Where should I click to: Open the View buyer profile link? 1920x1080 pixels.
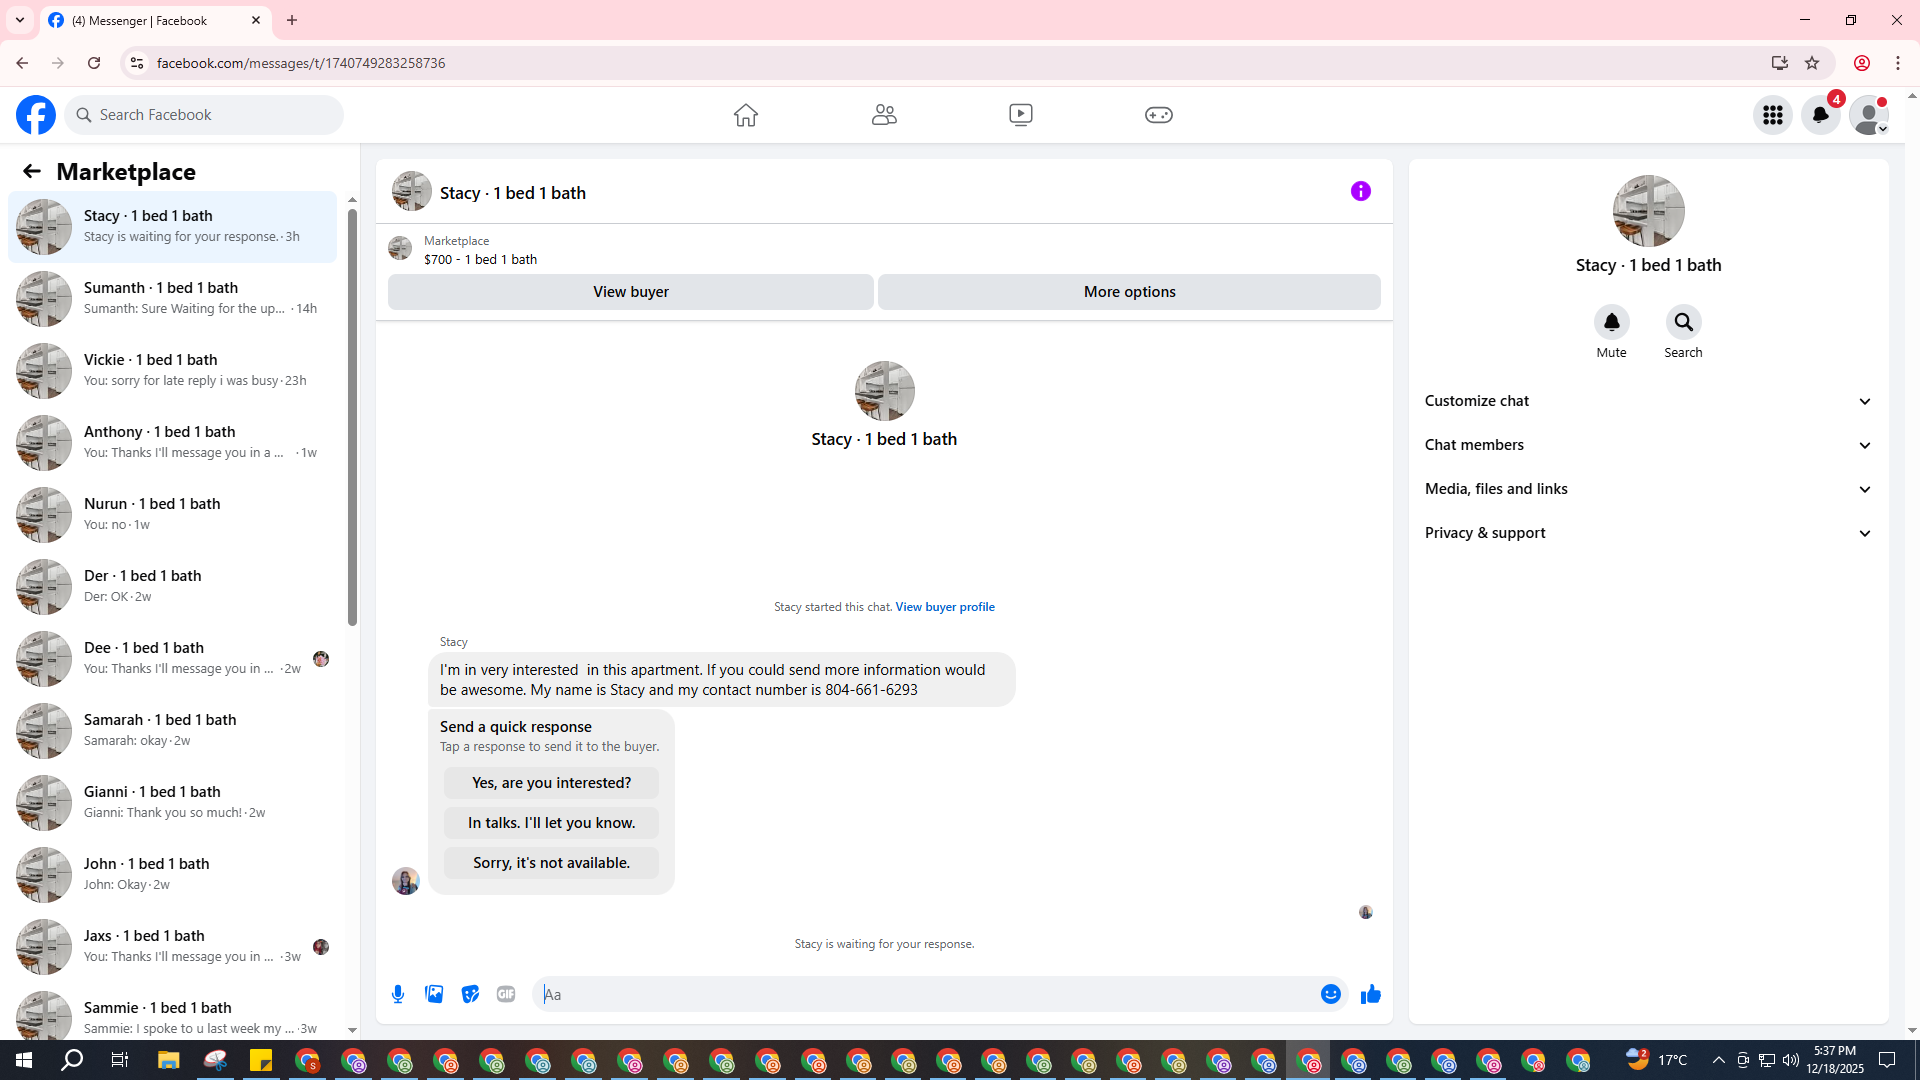(945, 607)
